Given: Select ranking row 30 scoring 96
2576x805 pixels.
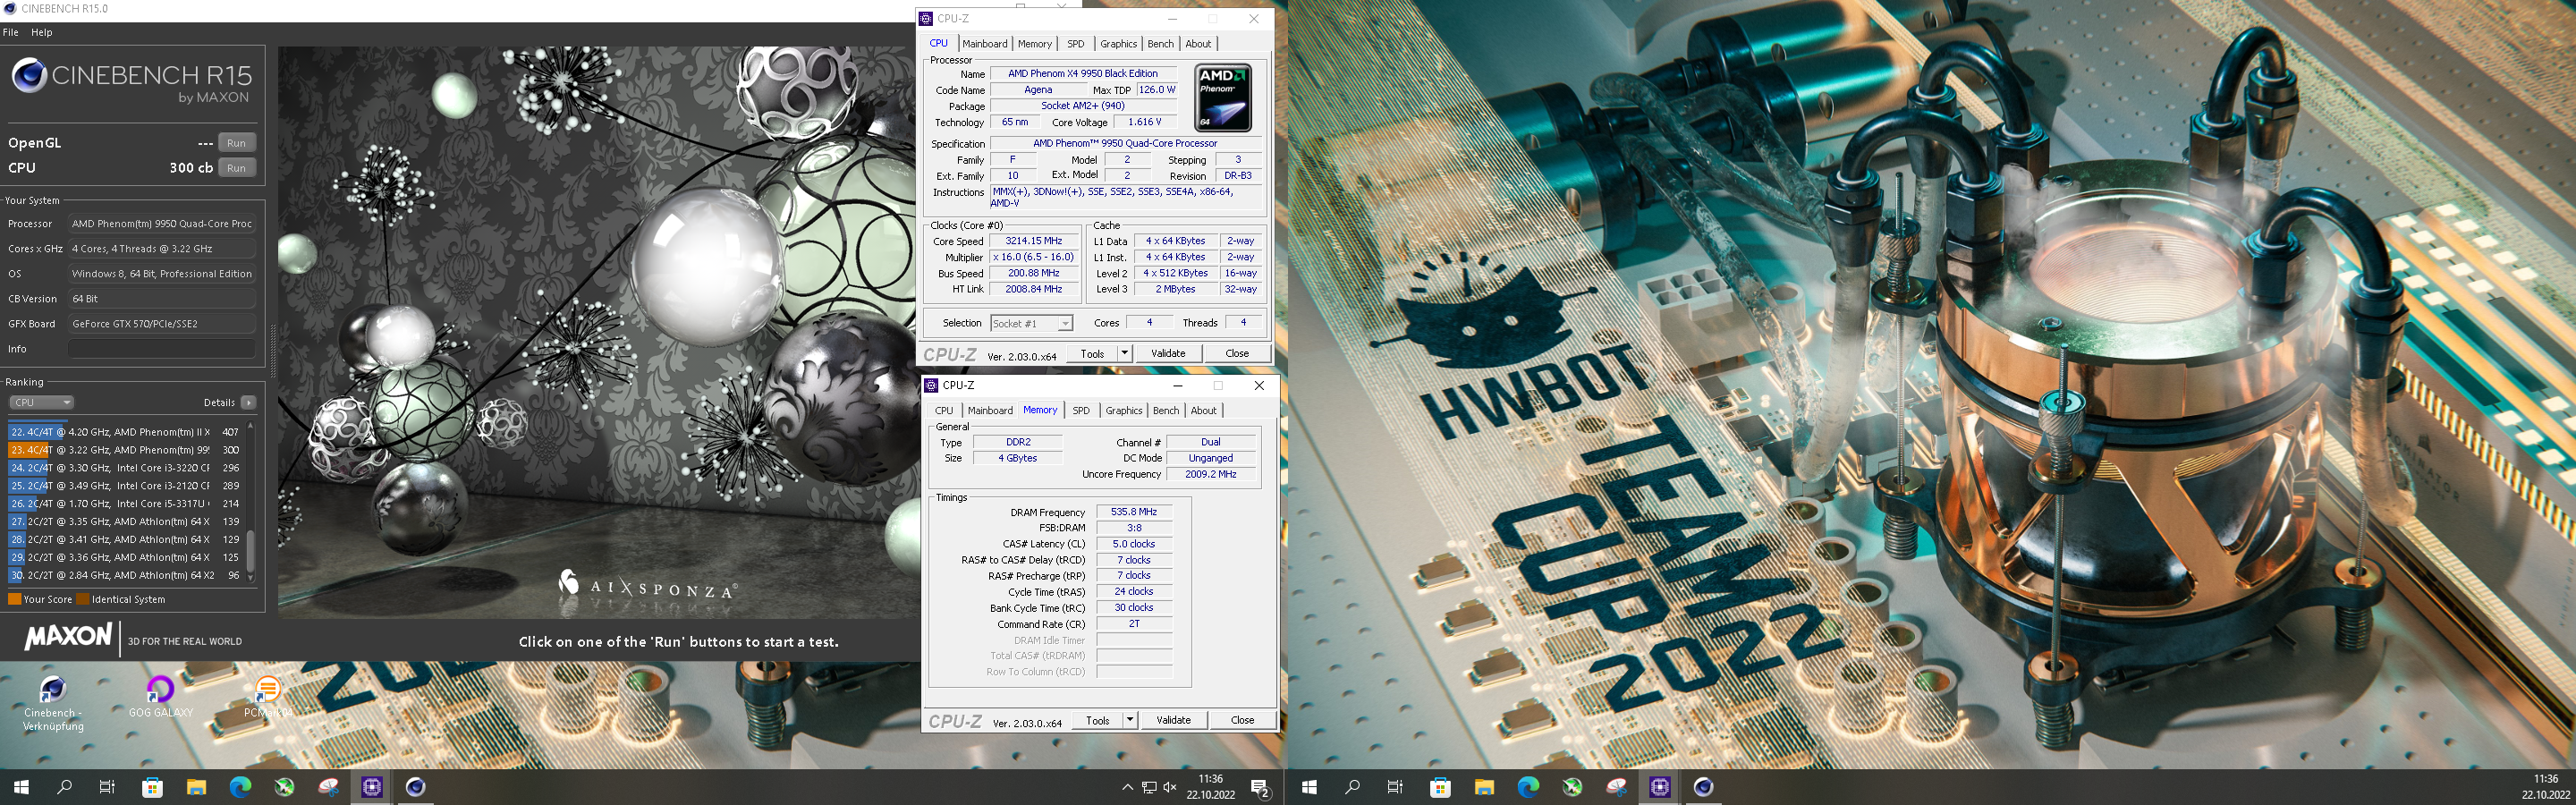Looking at the screenshot, I should (126, 576).
